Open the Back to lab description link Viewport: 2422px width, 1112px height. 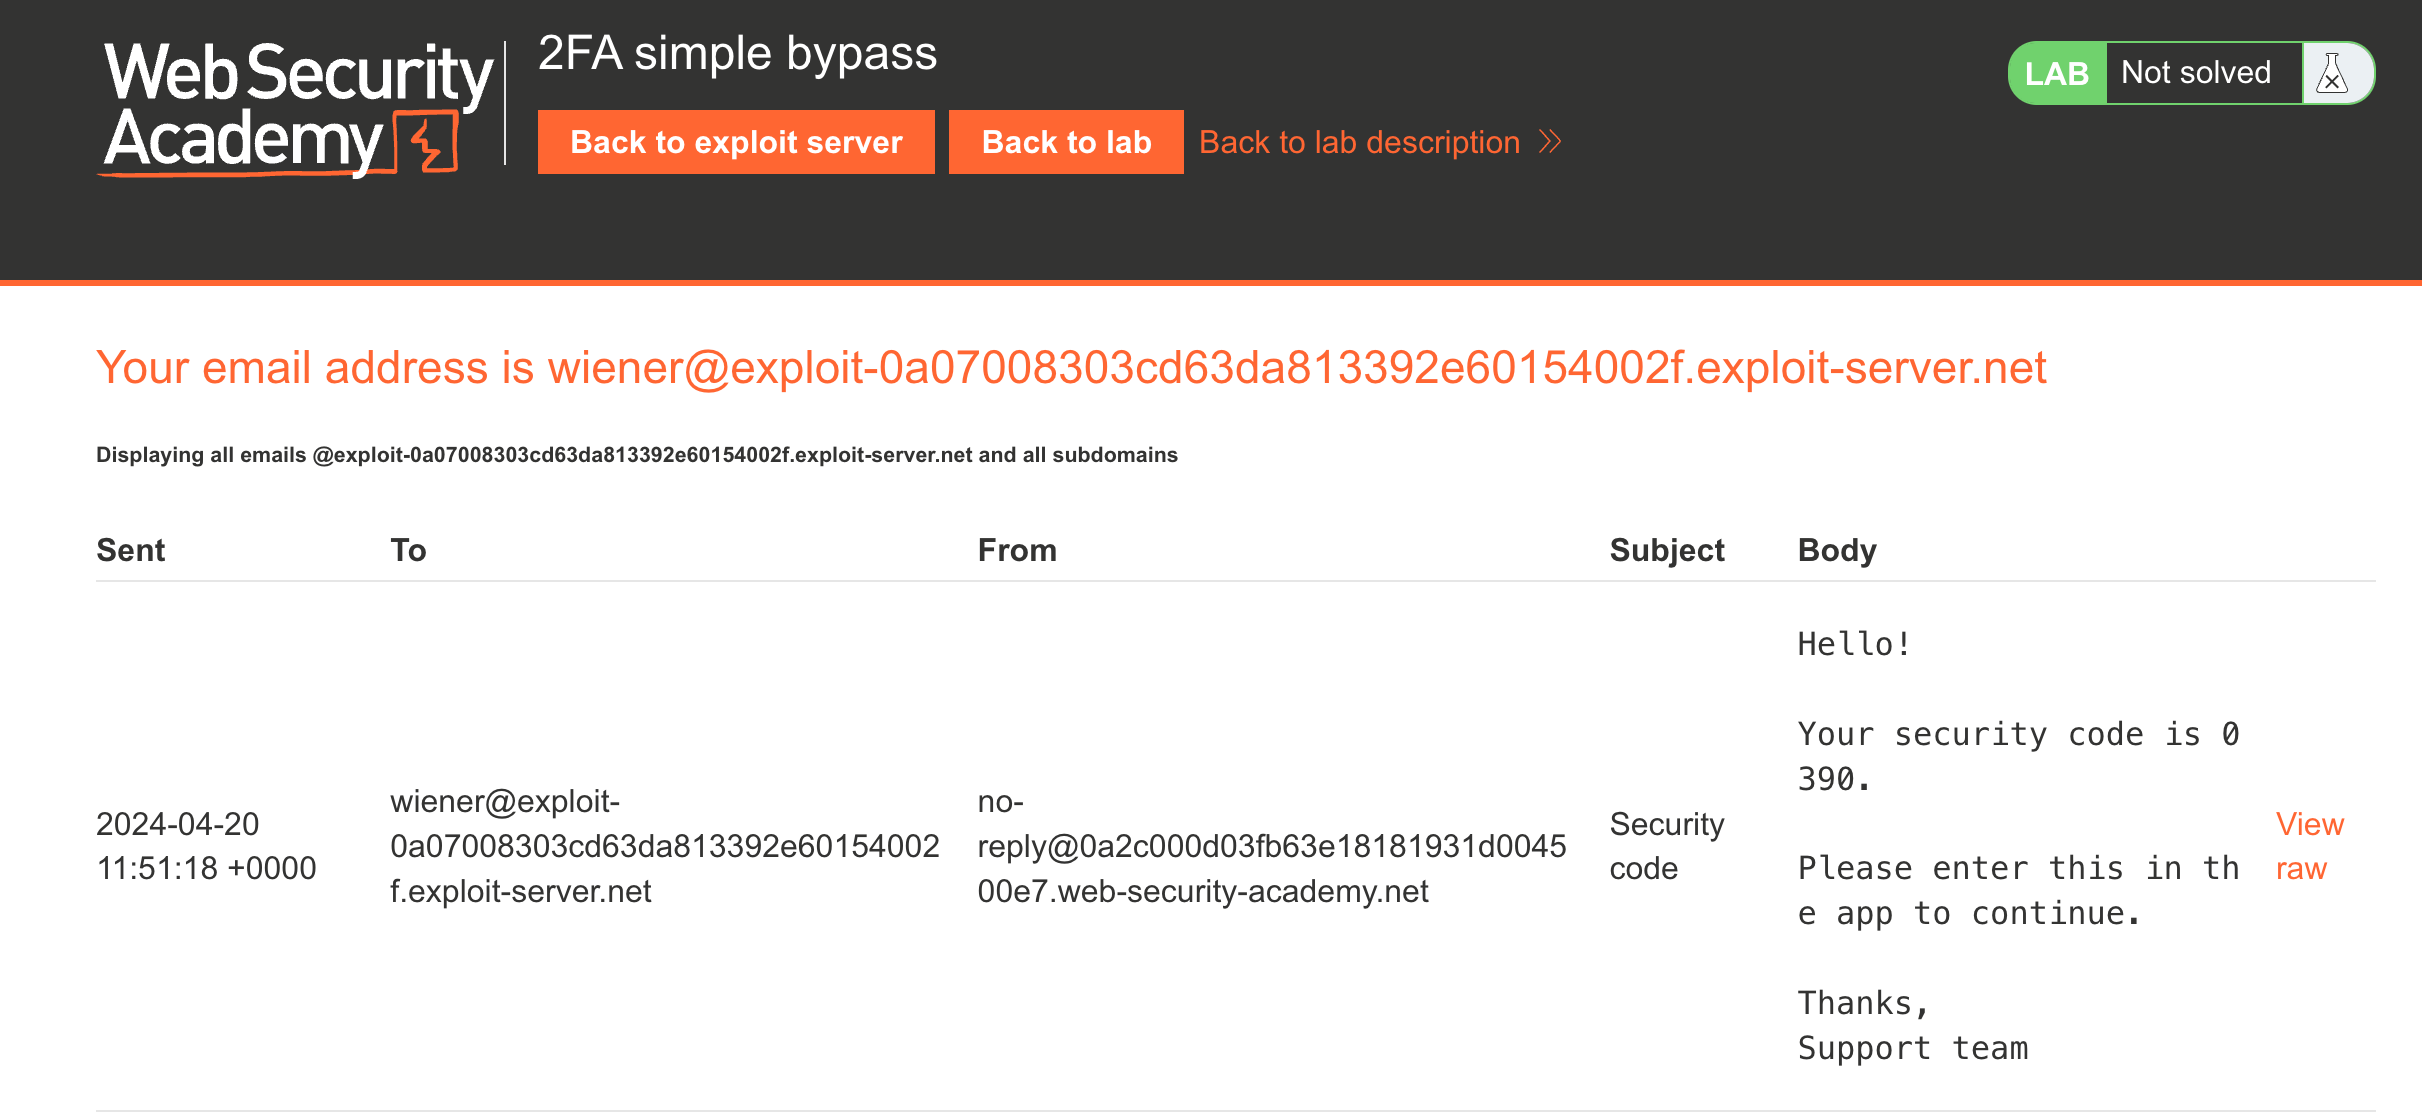pyautogui.click(x=1359, y=142)
